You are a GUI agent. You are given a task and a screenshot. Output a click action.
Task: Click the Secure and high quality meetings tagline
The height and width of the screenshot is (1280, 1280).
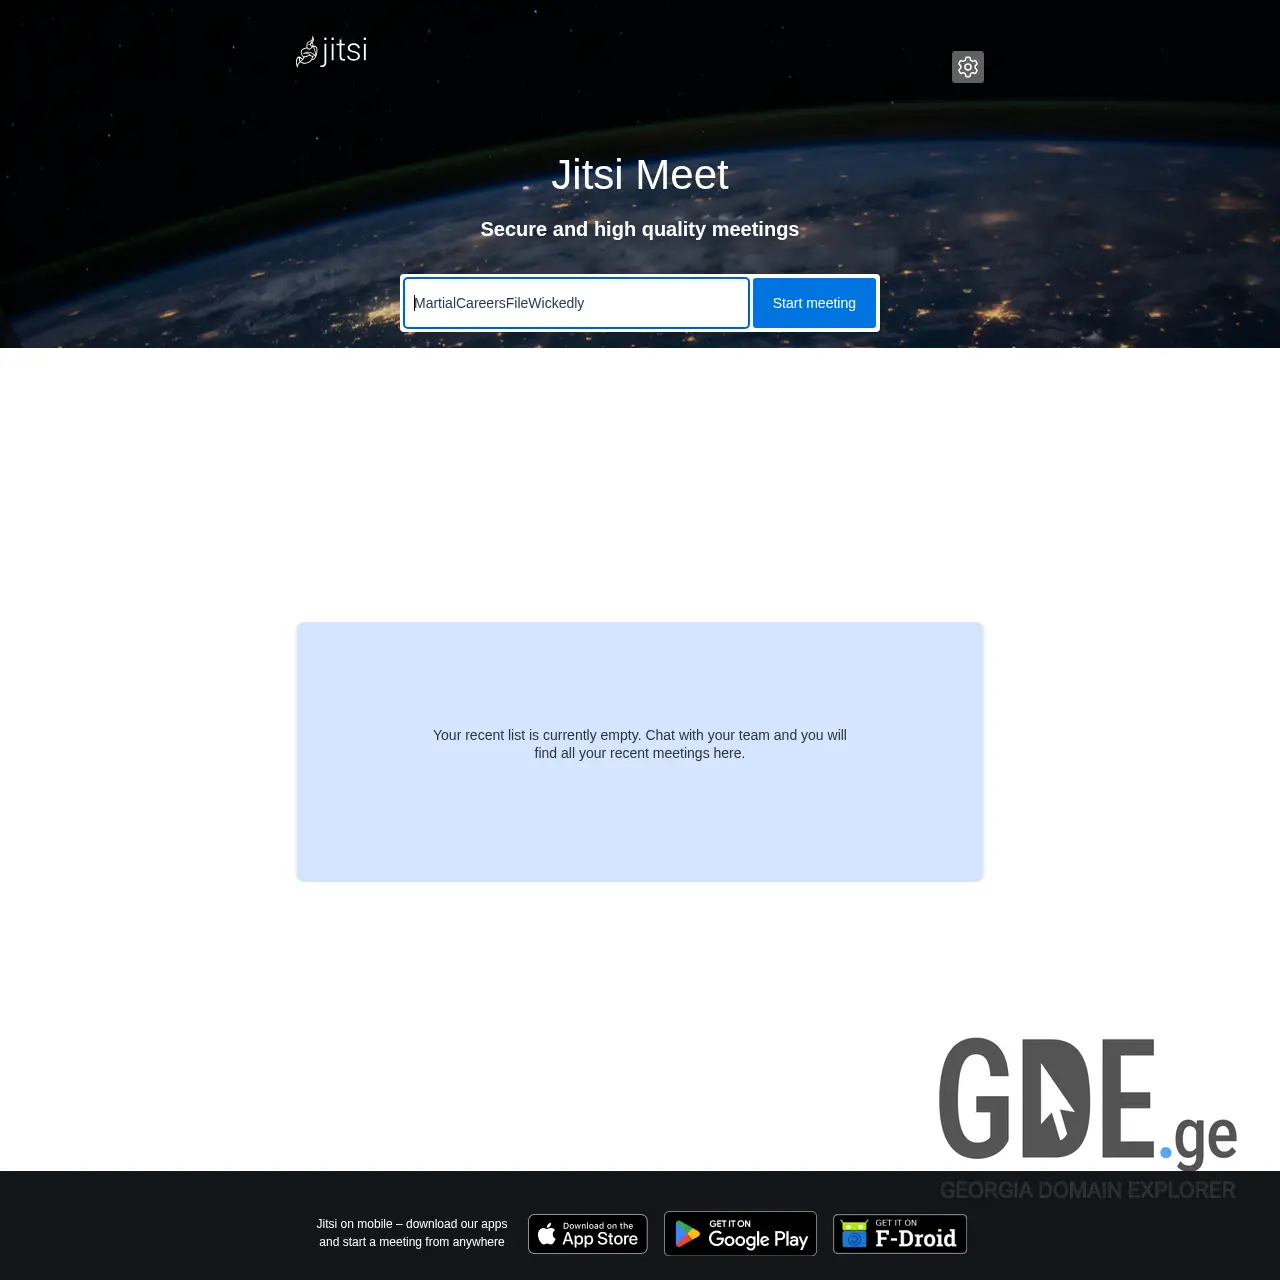(640, 229)
